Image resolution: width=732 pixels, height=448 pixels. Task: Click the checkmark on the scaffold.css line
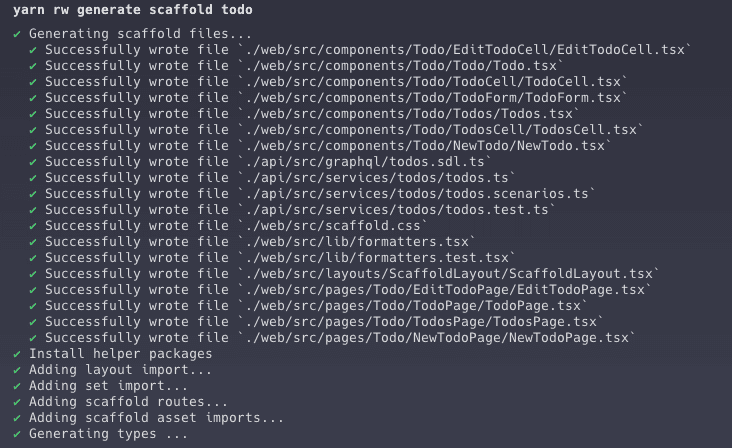pos(33,226)
